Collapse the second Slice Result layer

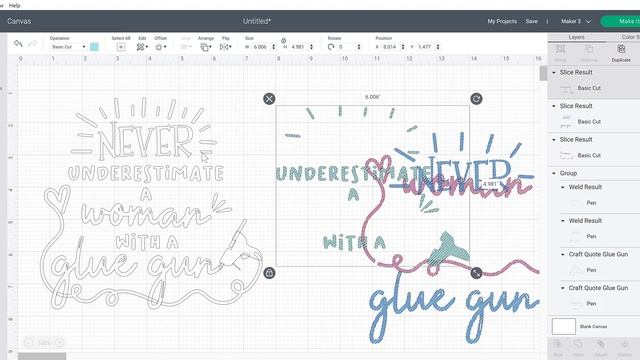pyautogui.click(x=554, y=106)
